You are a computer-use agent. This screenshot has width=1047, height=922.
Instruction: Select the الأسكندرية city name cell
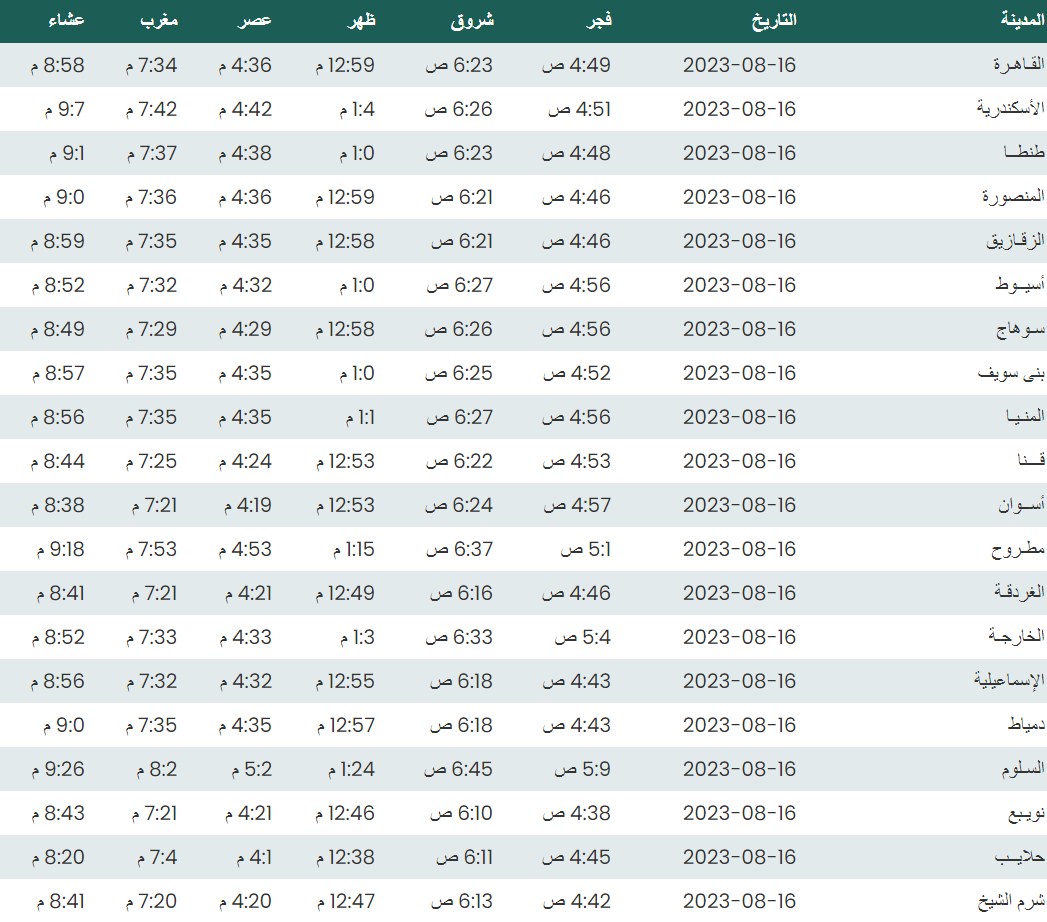coord(1010,109)
